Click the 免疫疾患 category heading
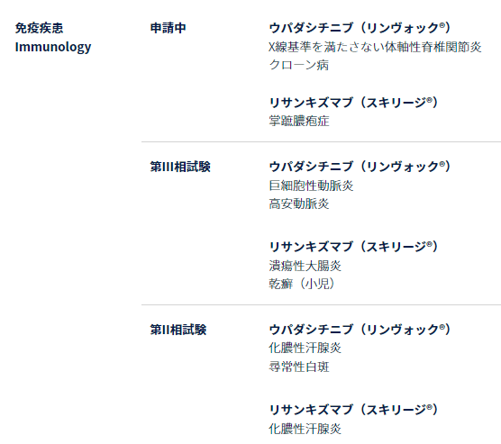The image size is (501, 444). (39, 28)
